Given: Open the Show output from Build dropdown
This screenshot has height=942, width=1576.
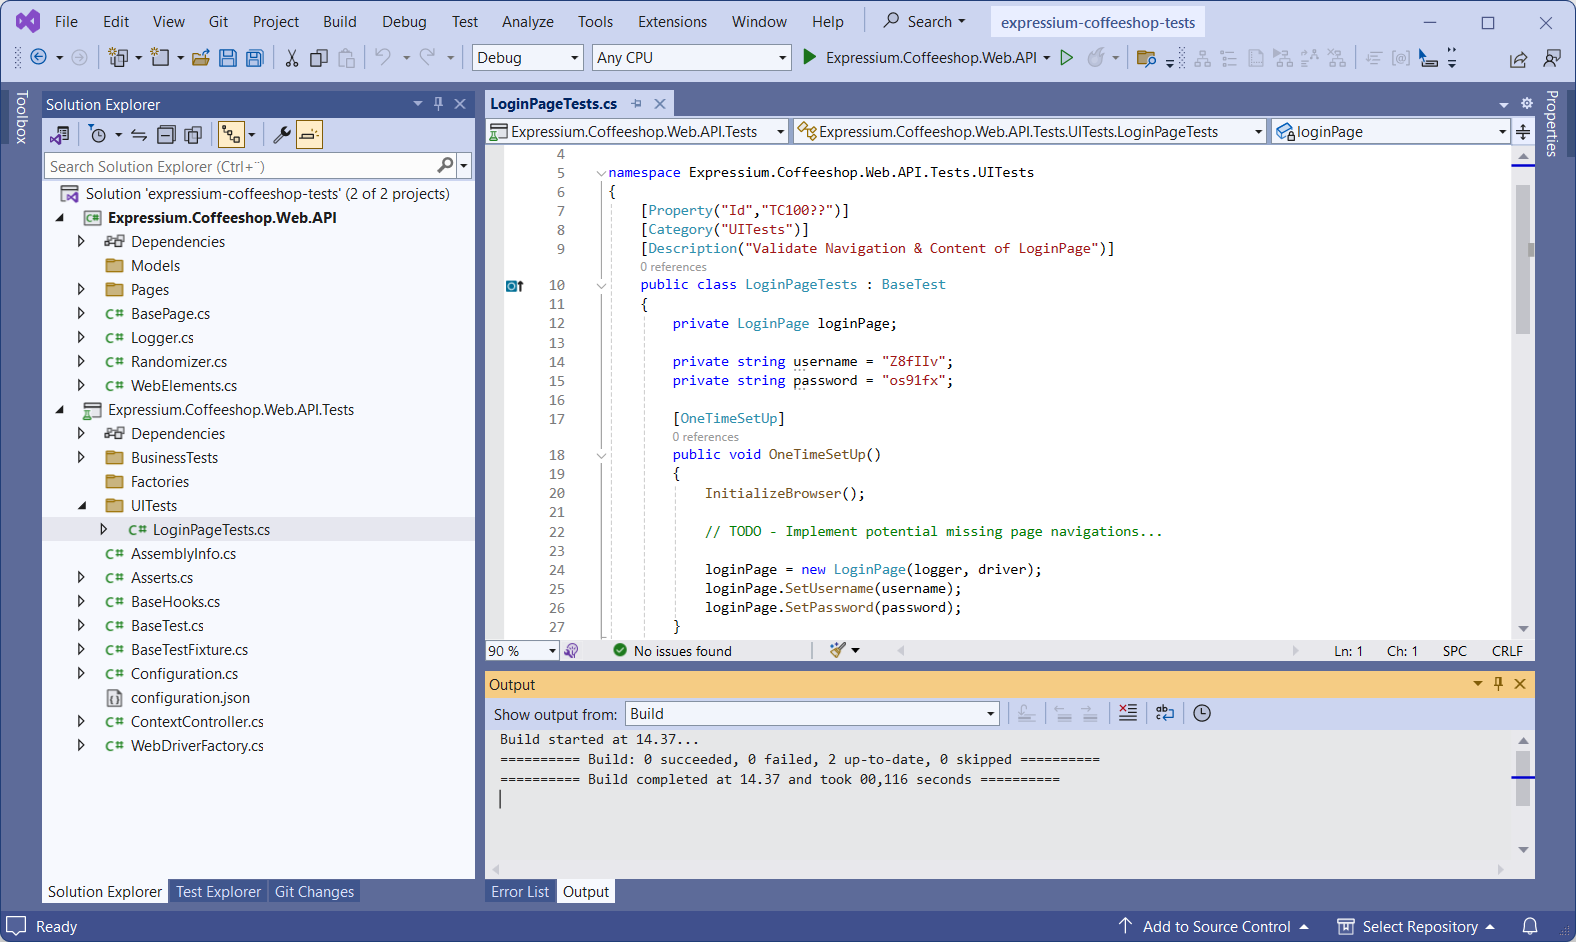Looking at the screenshot, I should pyautogui.click(x=812, y=713).
